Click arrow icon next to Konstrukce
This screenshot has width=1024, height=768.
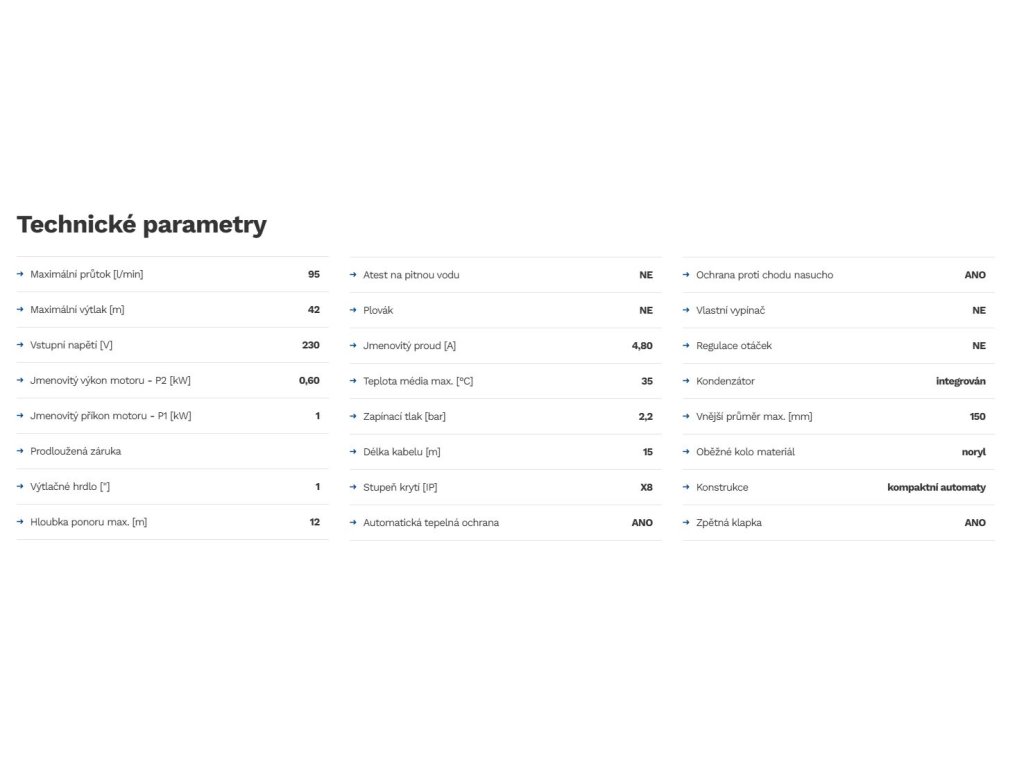686,487
